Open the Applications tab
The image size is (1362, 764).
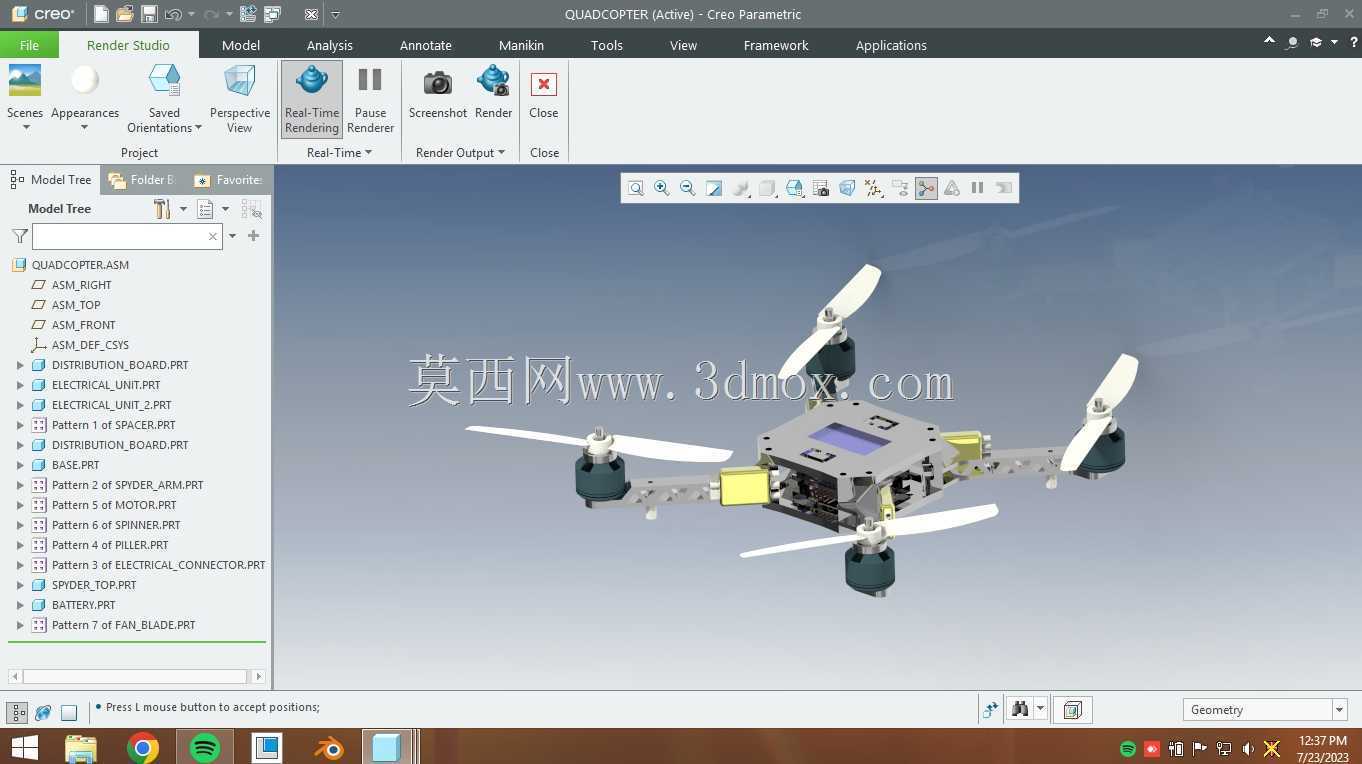coord(891,45)
